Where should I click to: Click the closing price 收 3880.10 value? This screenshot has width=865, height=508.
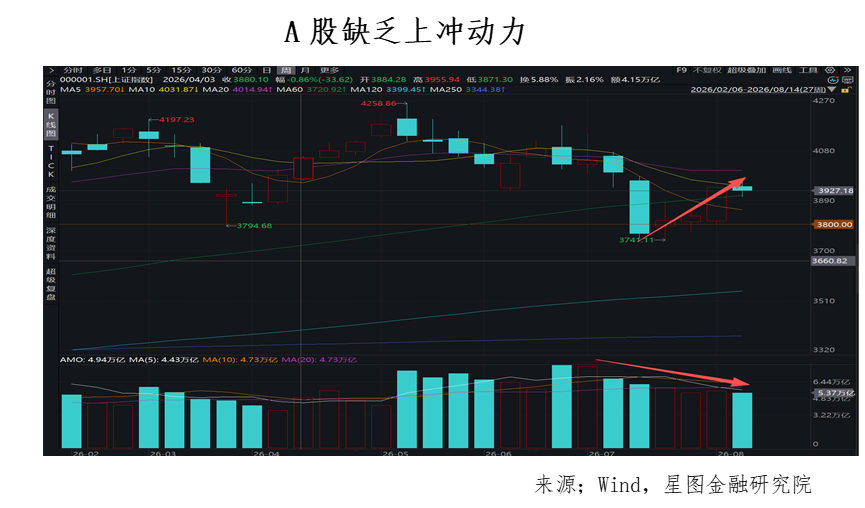click(245, 80)
